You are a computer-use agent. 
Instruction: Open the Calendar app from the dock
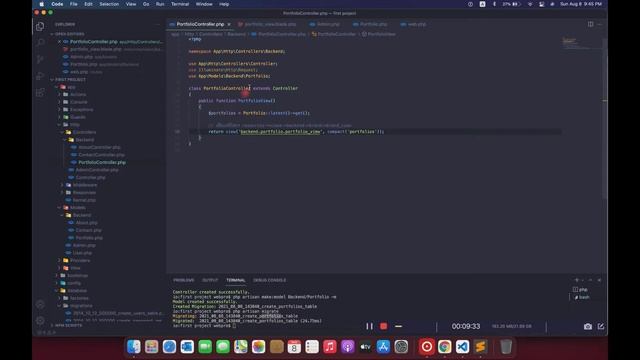pos(294,347)
